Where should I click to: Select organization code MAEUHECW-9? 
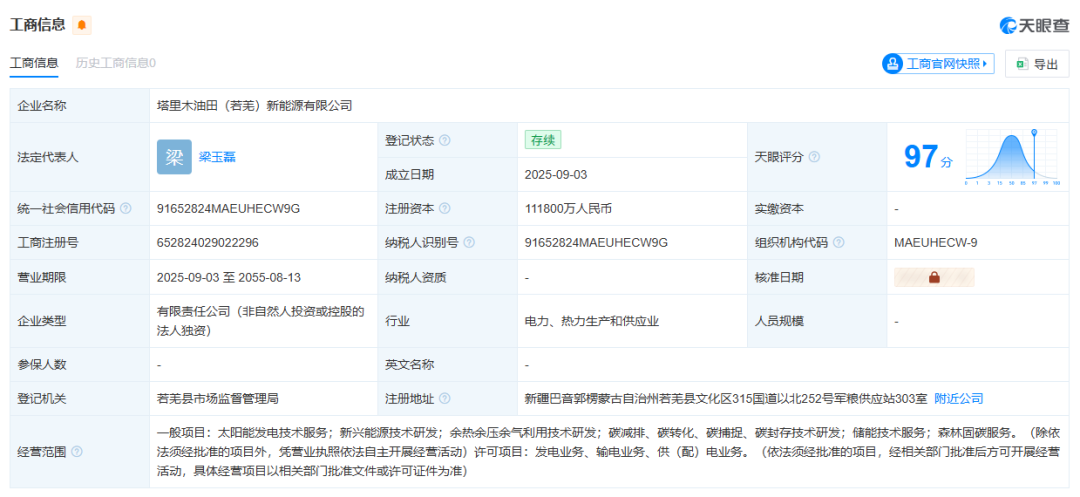point(935,242)
